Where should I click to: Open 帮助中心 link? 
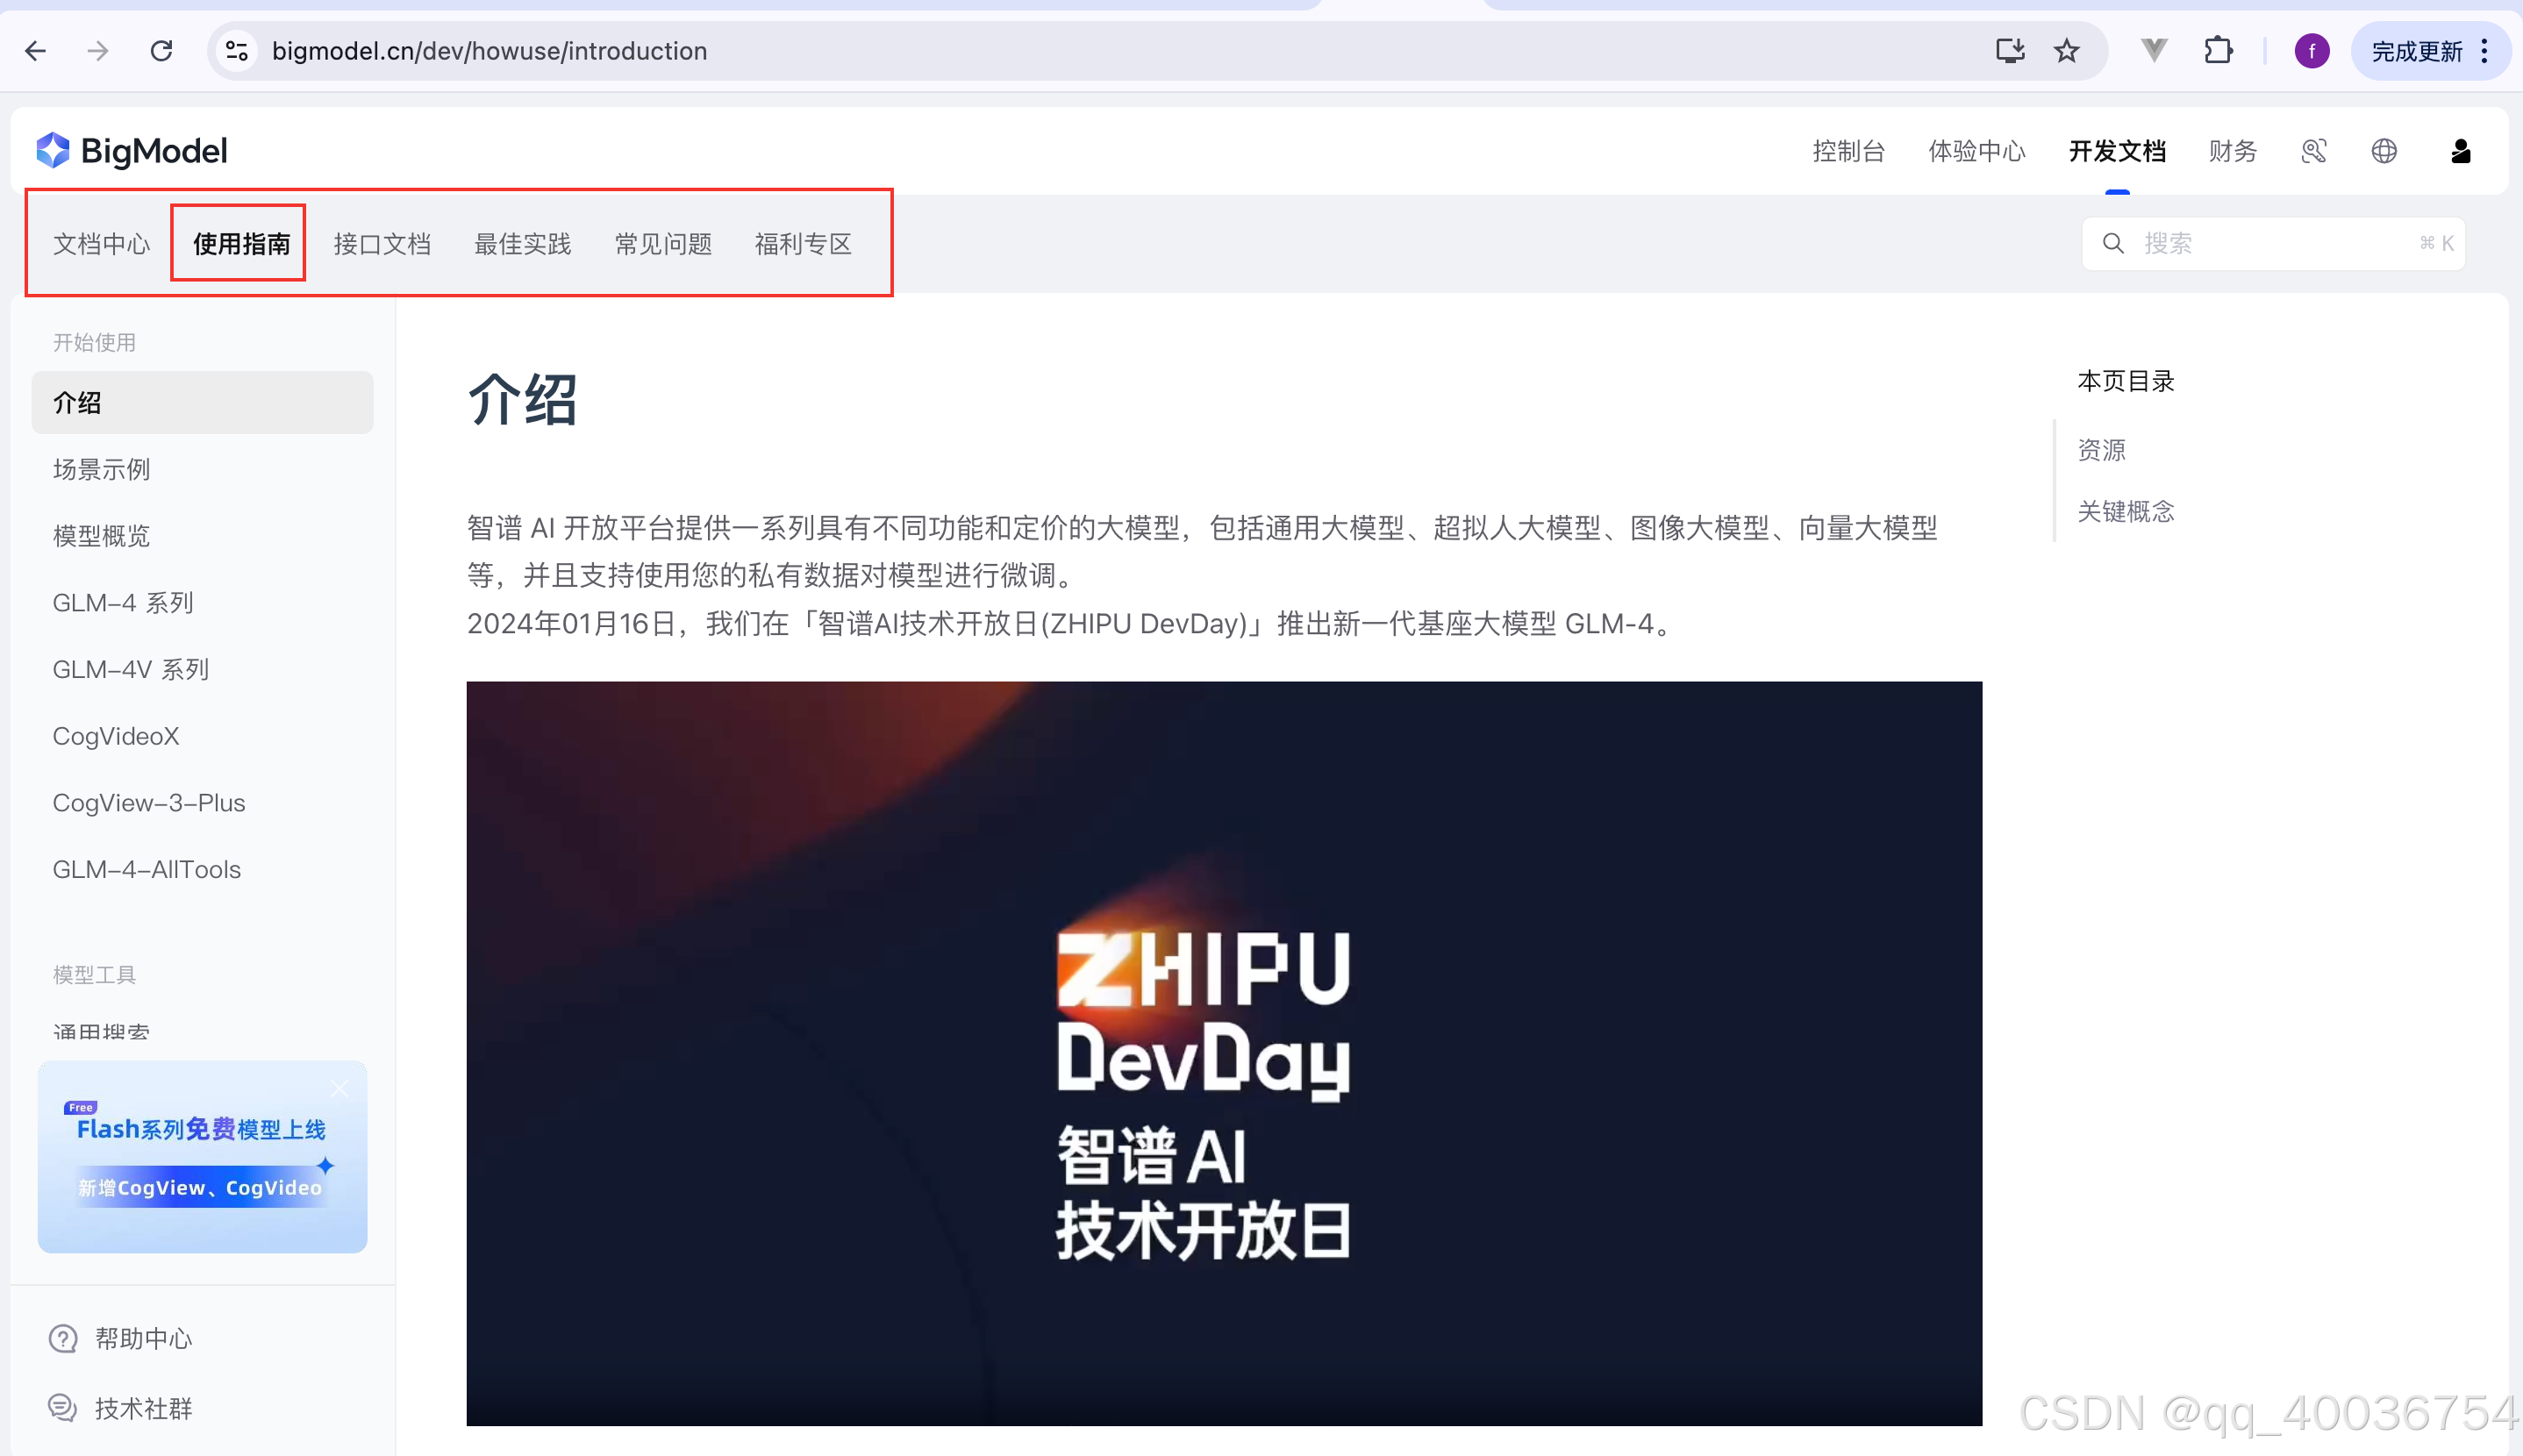143,1338
